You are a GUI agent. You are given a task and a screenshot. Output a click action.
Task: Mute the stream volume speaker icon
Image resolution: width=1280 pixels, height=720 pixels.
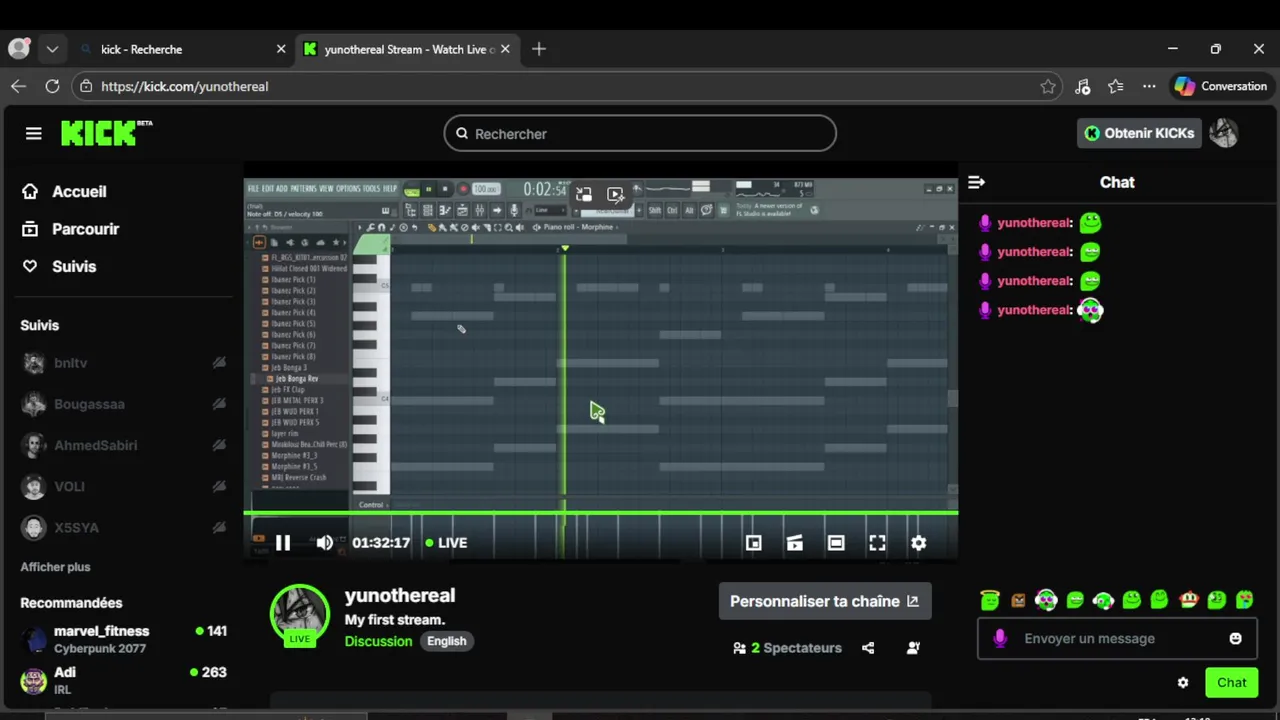[x=324, y=542]
